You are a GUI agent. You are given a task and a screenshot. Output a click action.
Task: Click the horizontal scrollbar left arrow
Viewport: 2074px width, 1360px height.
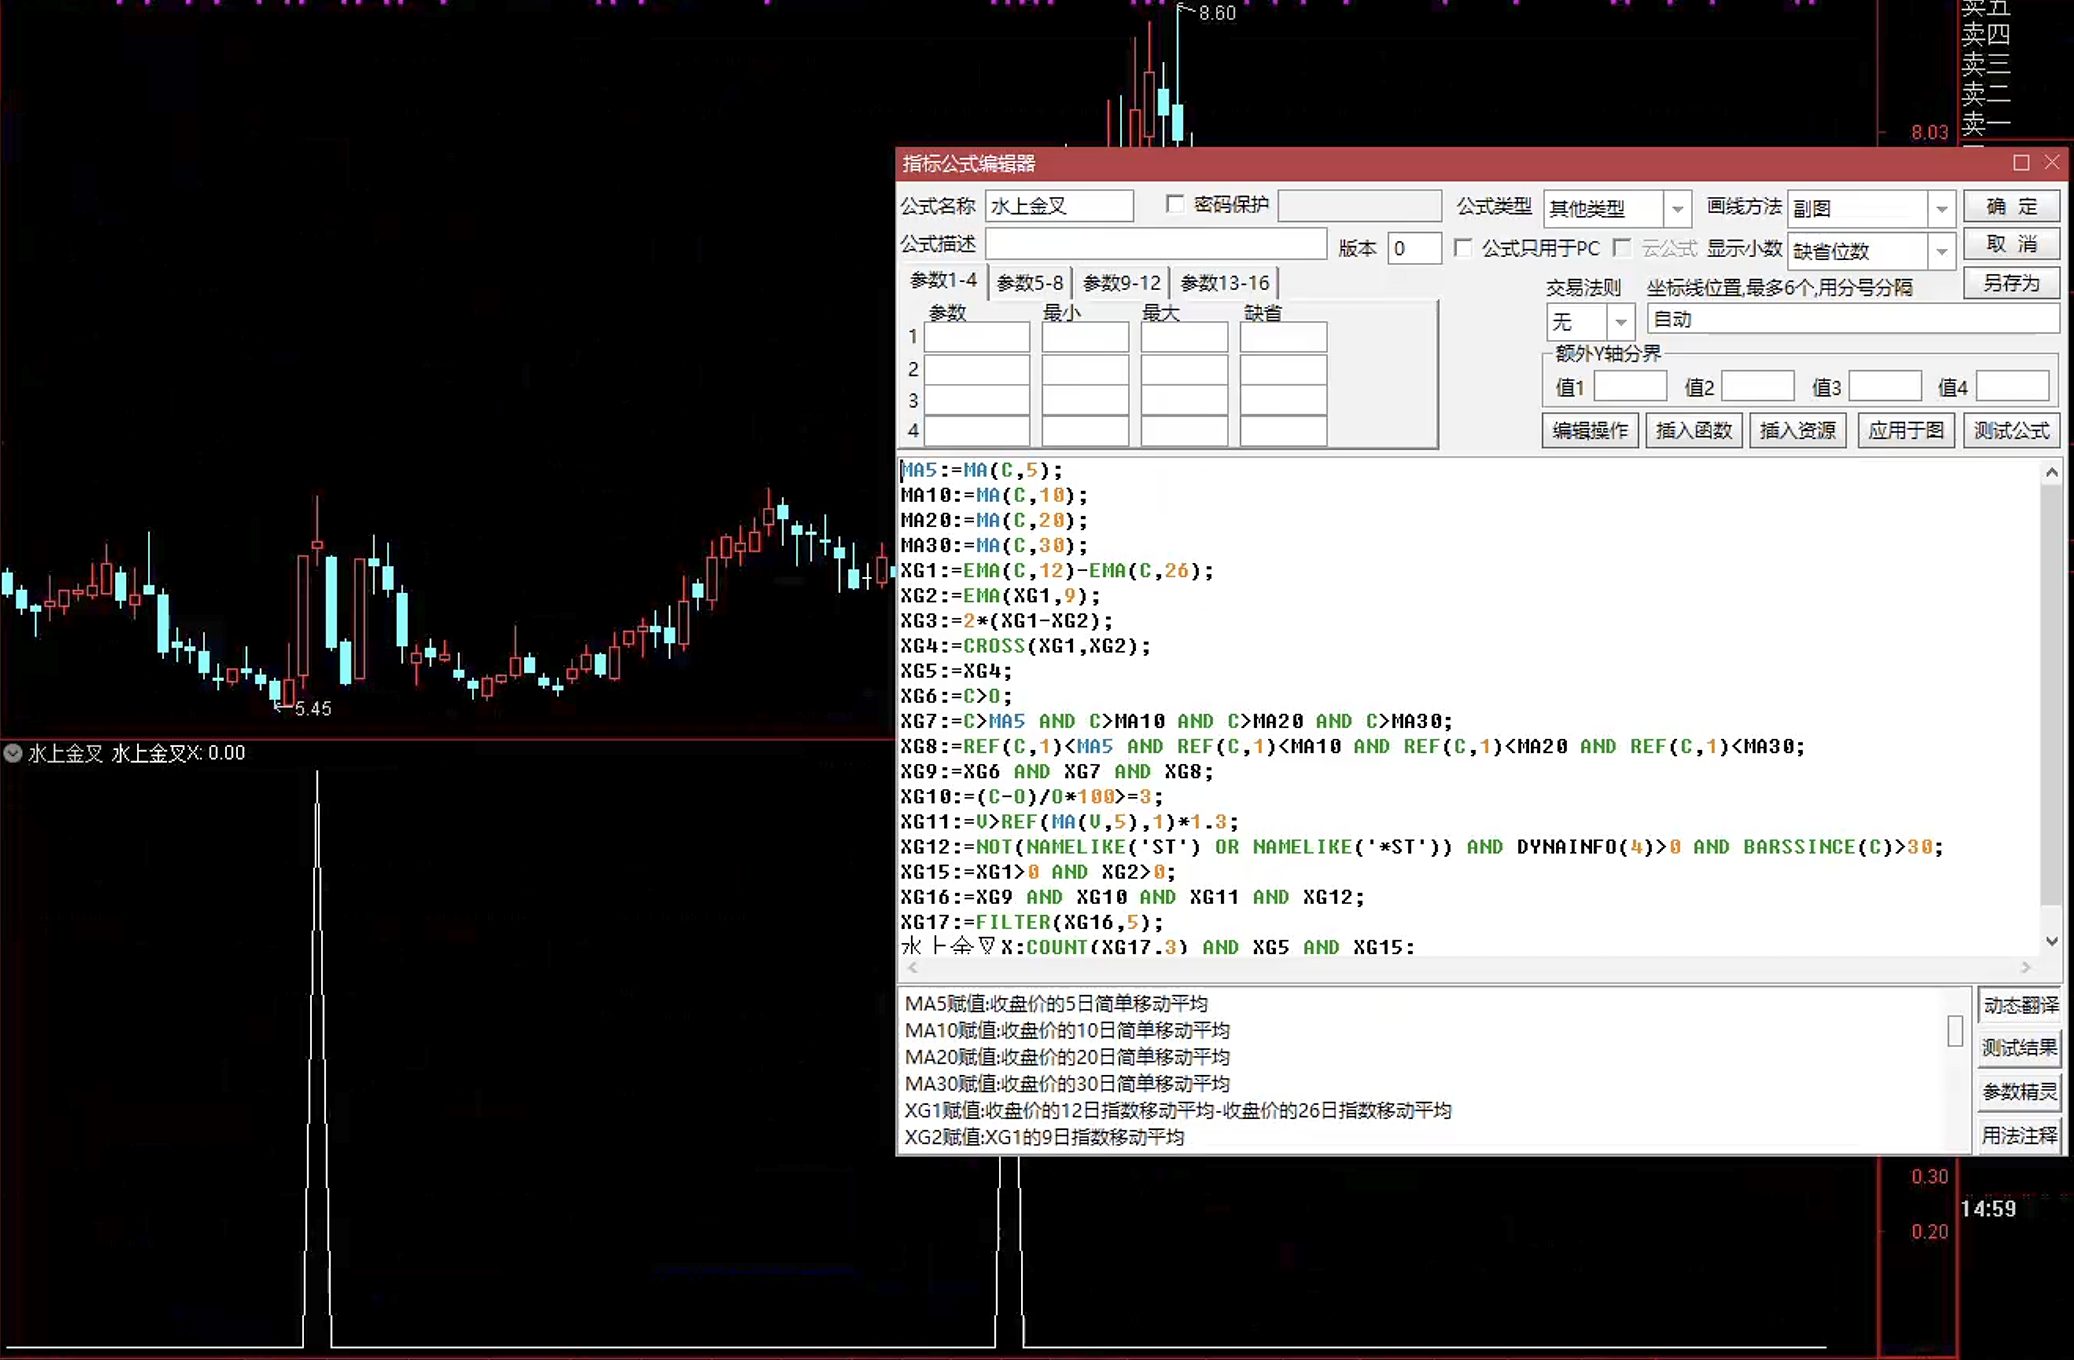912,967
